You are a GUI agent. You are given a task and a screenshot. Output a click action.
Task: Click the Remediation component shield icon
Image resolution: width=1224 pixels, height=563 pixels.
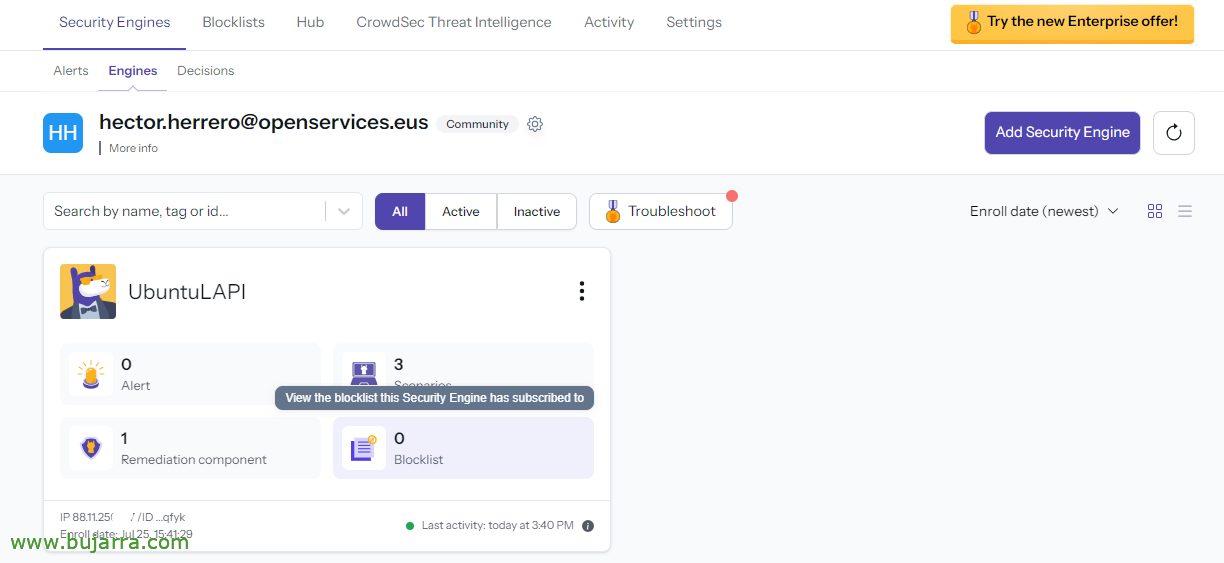click(x=91, y=448)
